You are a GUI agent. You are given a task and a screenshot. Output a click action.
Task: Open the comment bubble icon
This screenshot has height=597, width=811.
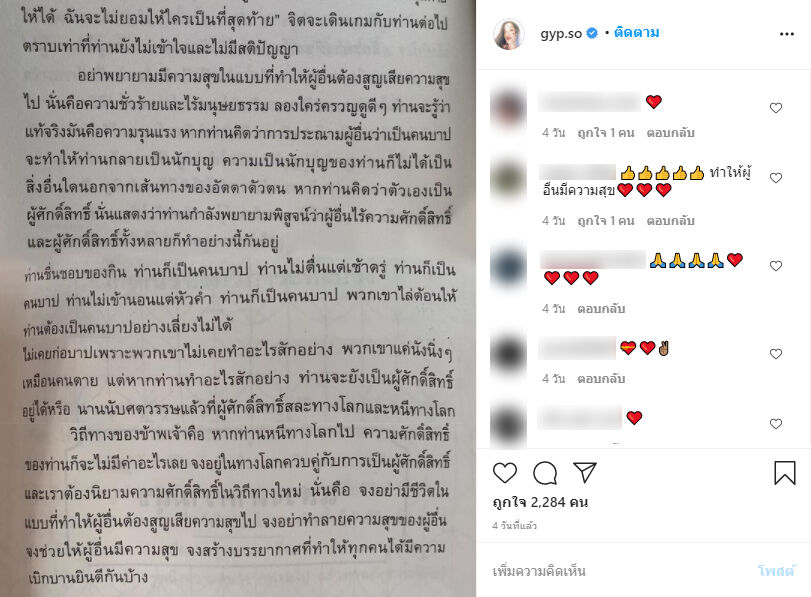click(545, 473)
